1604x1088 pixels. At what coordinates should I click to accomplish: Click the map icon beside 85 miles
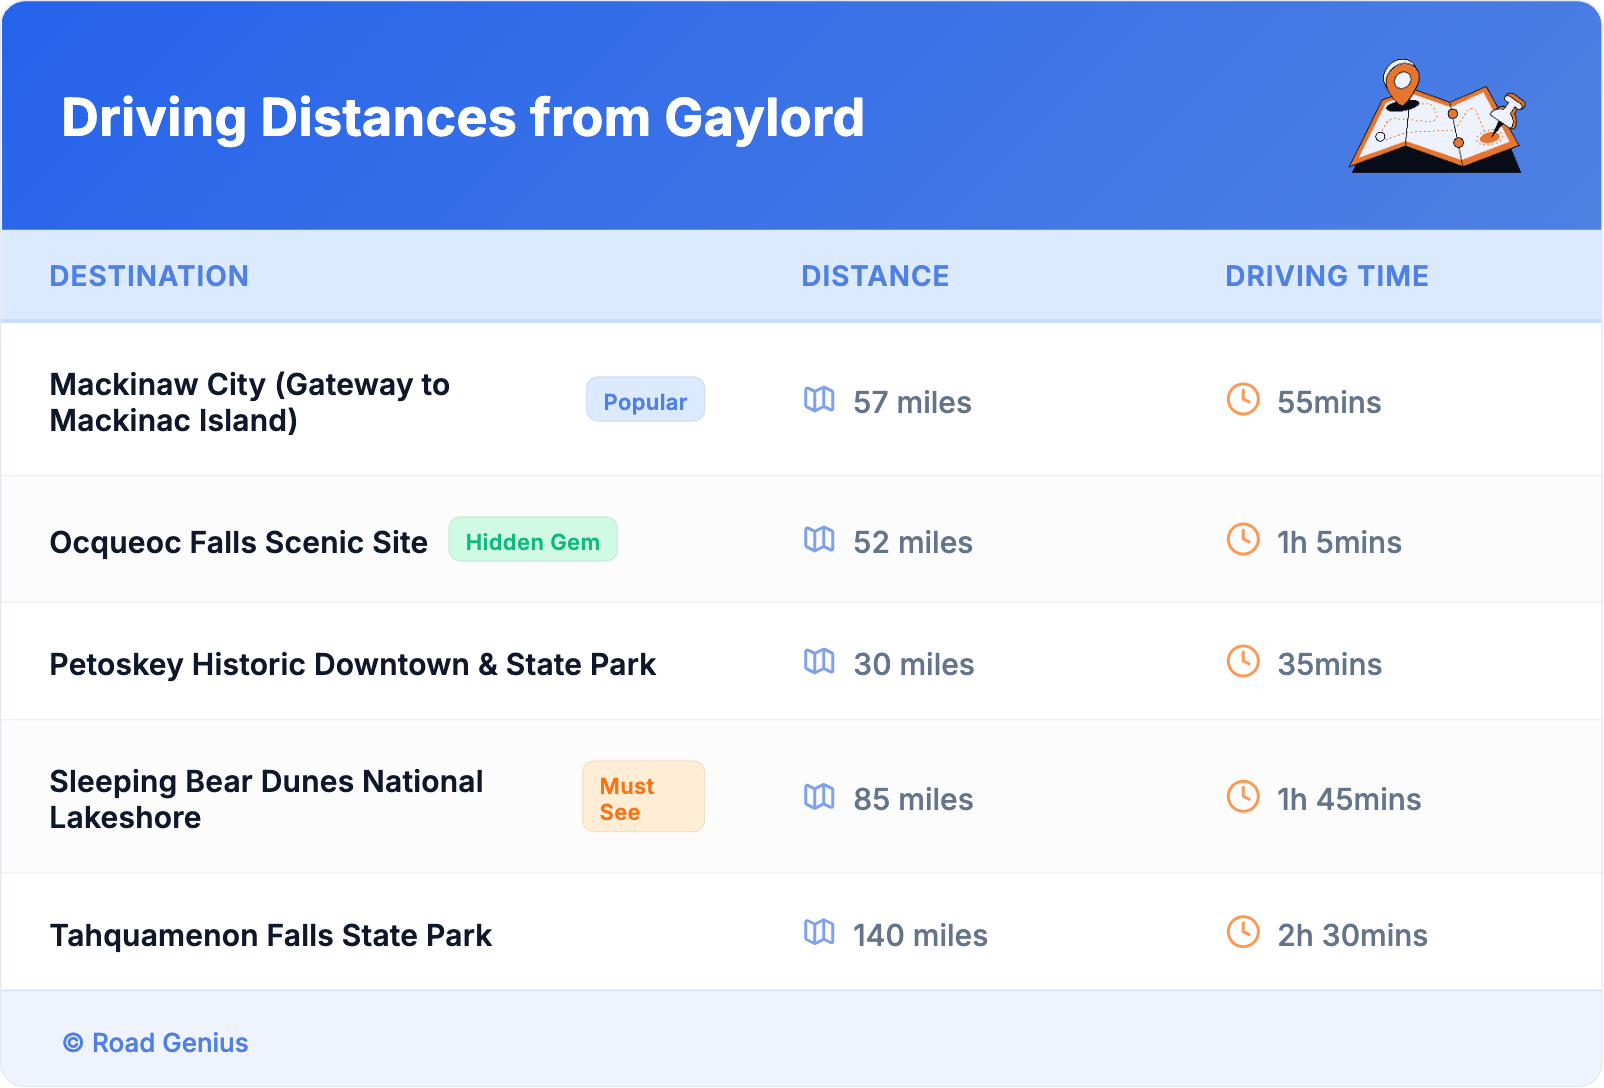(x=819, y=797)
